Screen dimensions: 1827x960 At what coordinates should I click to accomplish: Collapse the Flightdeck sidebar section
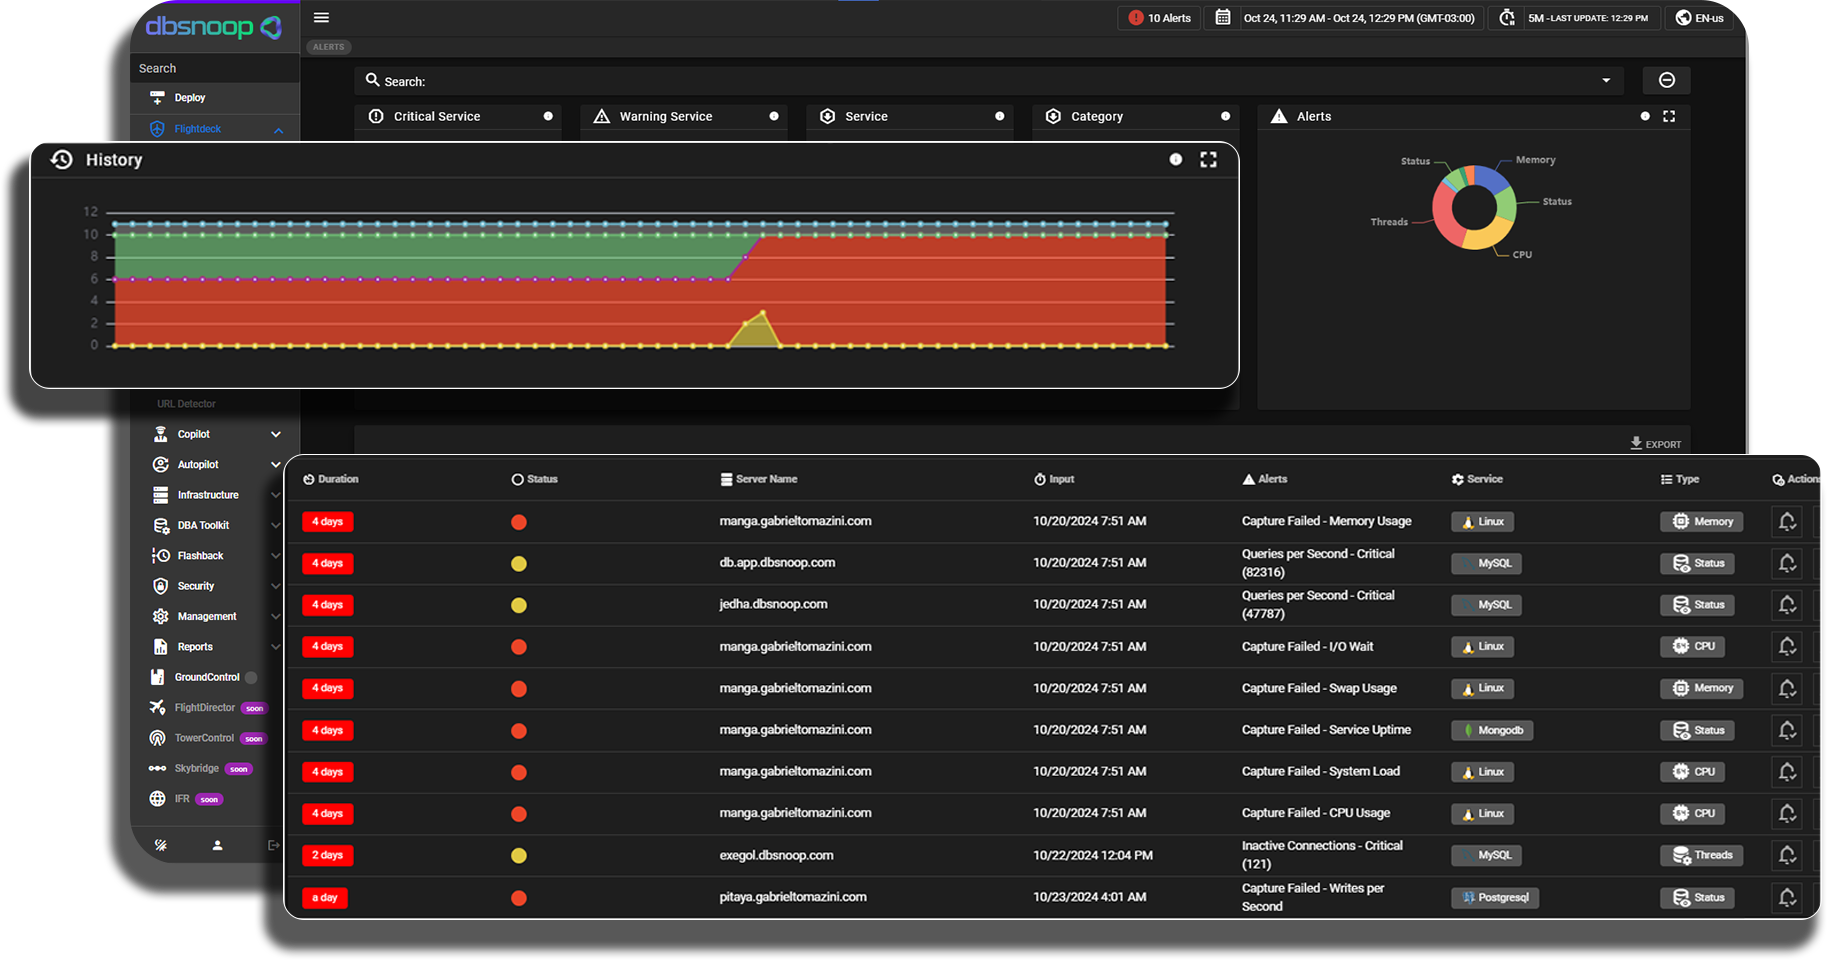[x=278, y=130]
